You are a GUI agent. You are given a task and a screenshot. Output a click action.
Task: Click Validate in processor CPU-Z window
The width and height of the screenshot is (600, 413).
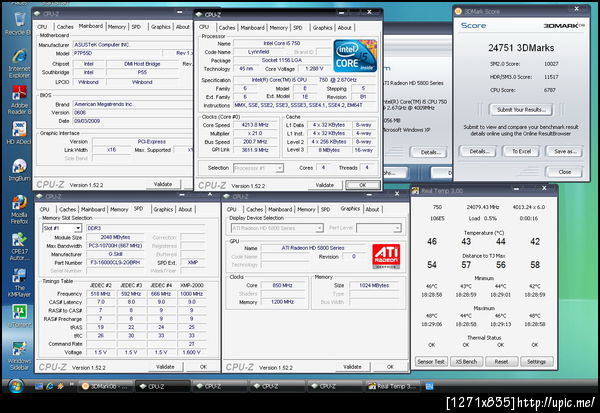(x=324, y=185)
